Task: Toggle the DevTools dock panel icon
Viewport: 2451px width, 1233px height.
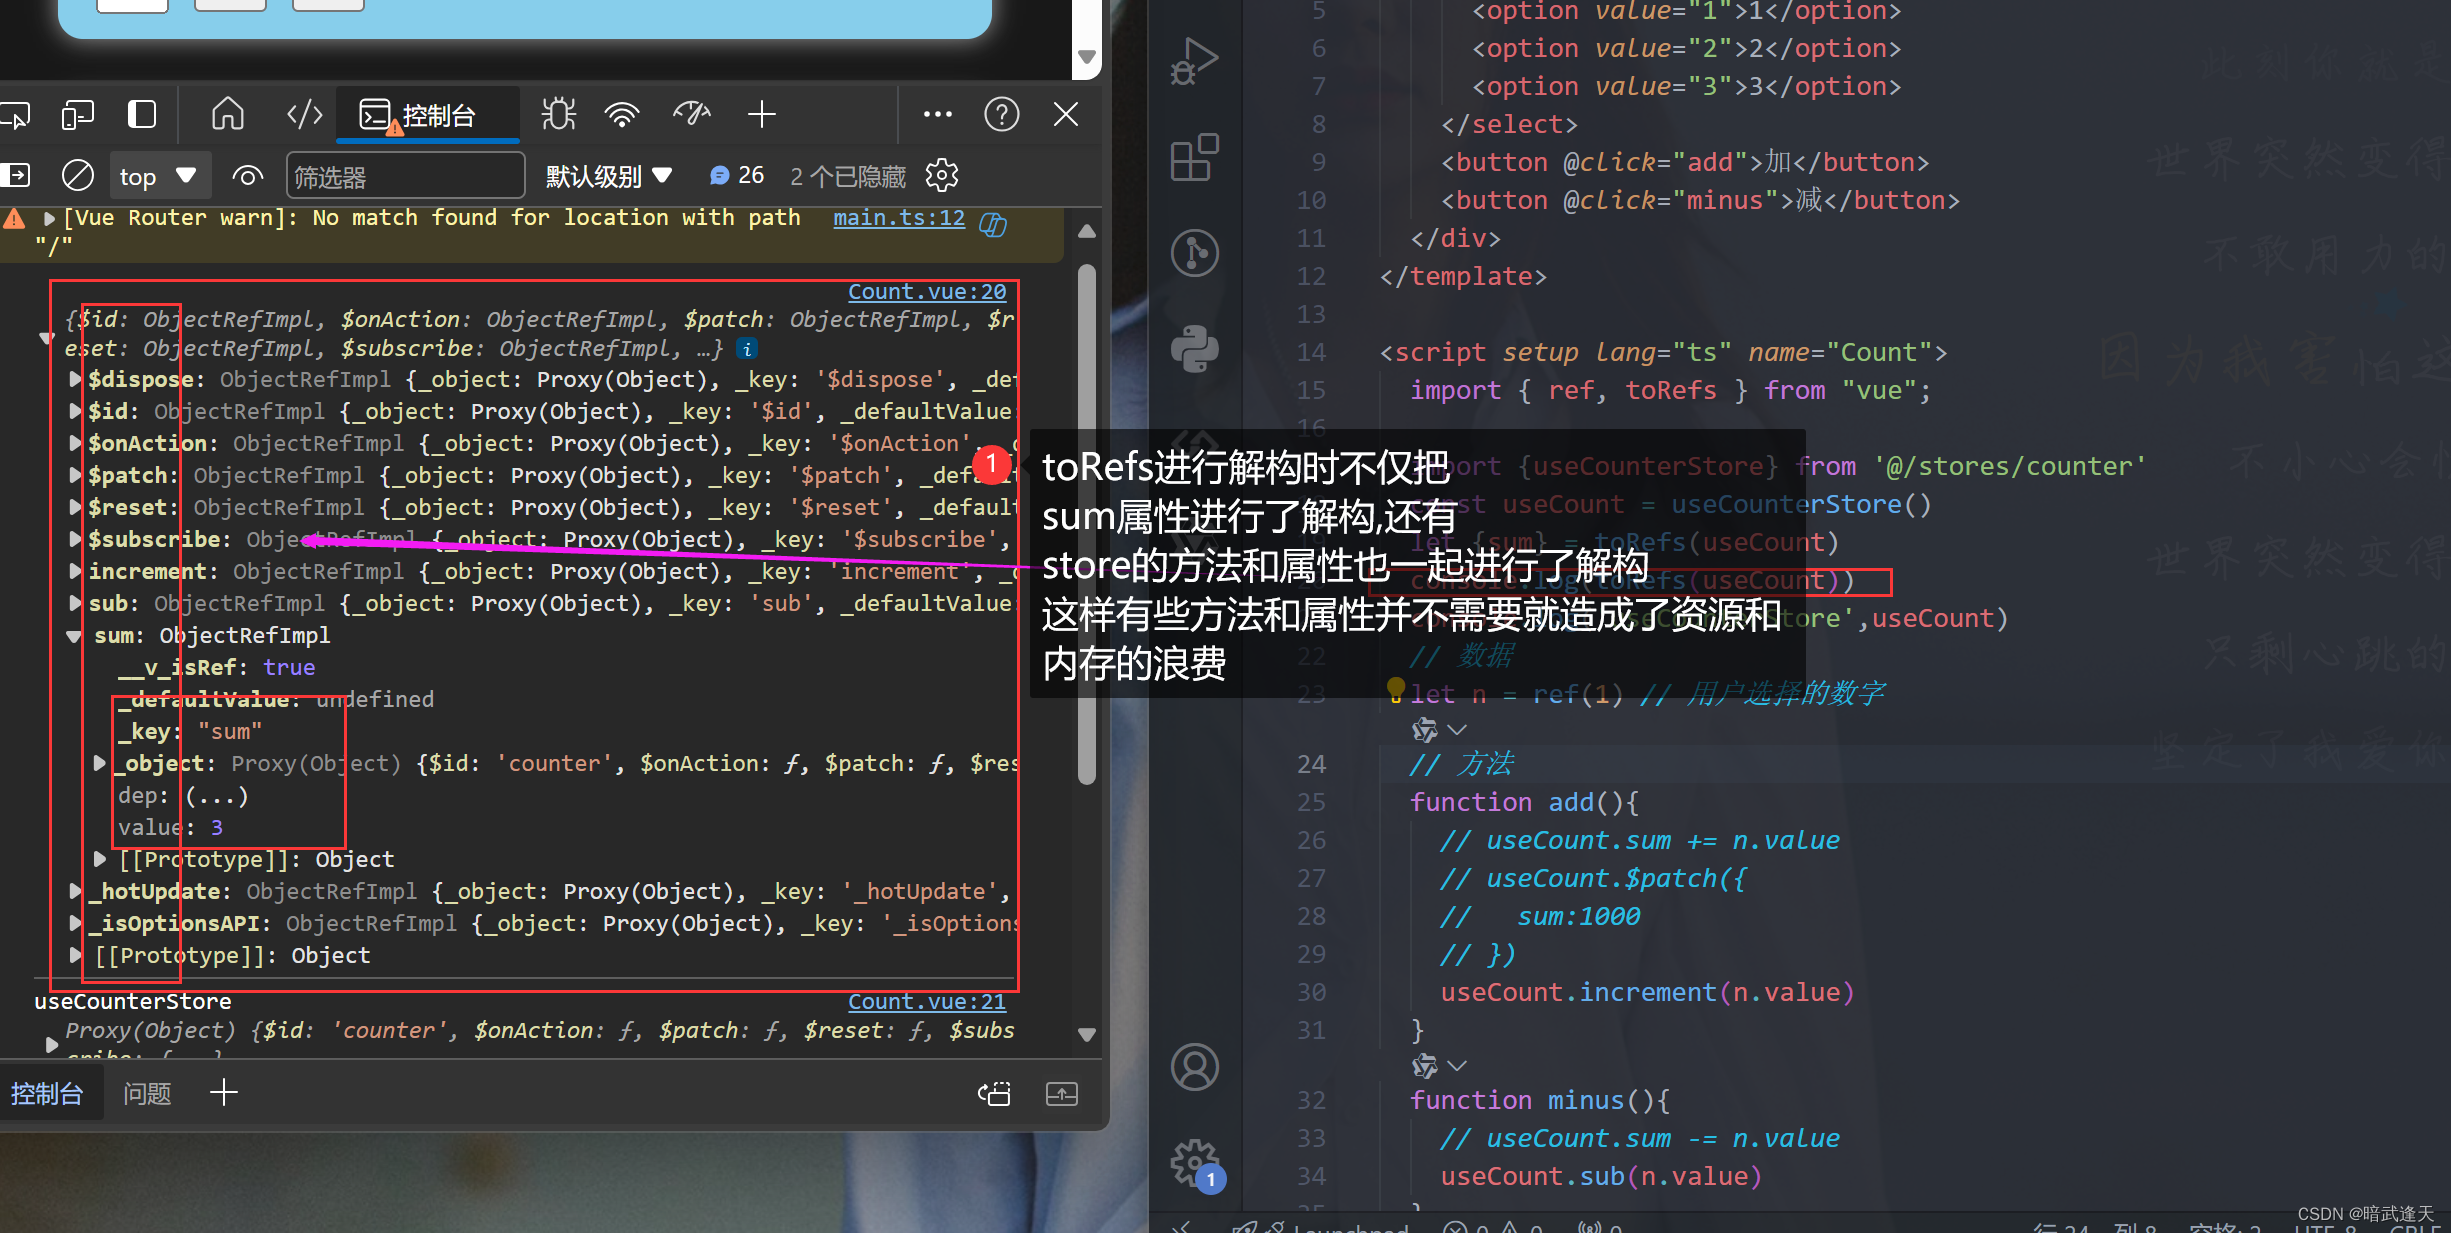Action: coord(142,115)
